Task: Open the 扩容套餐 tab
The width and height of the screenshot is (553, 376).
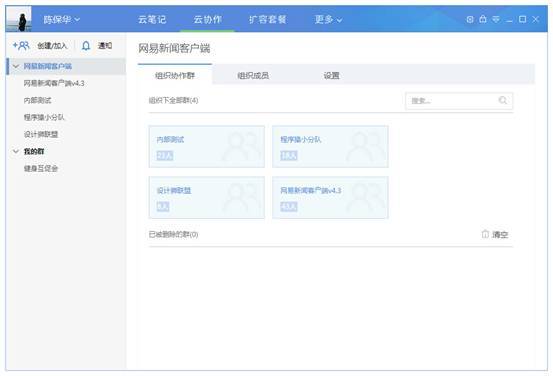Action: click(267, 19)
